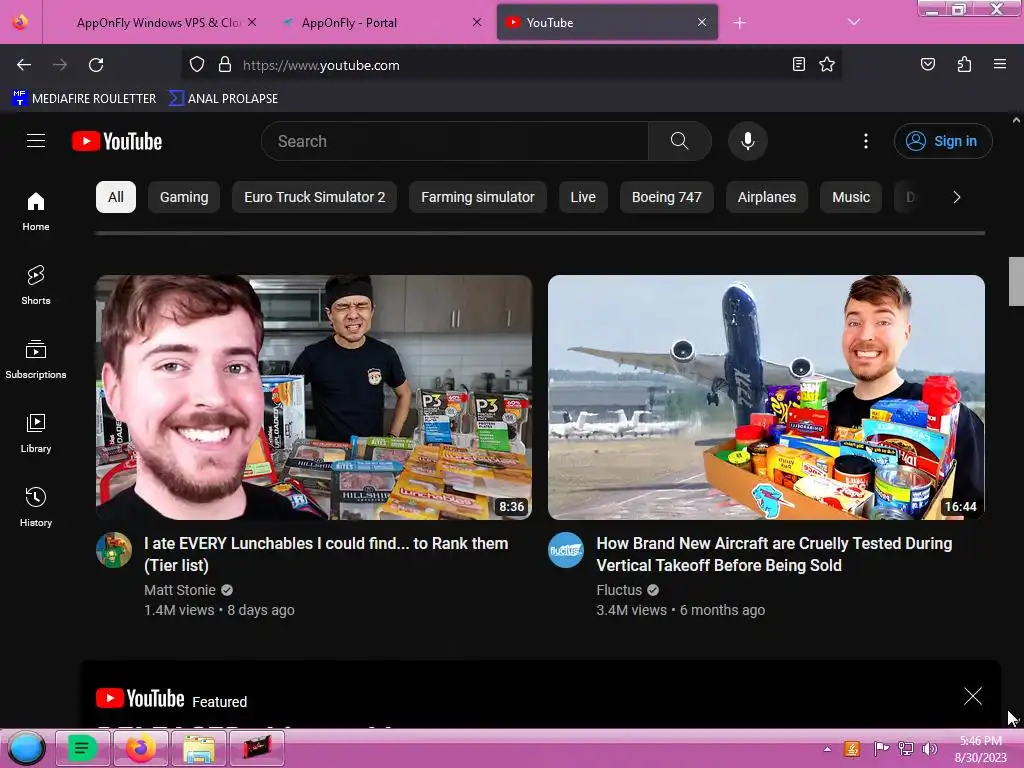Go to Home in sidebar
This screenshot has width=1024, height=768.
tap(36, 212)
